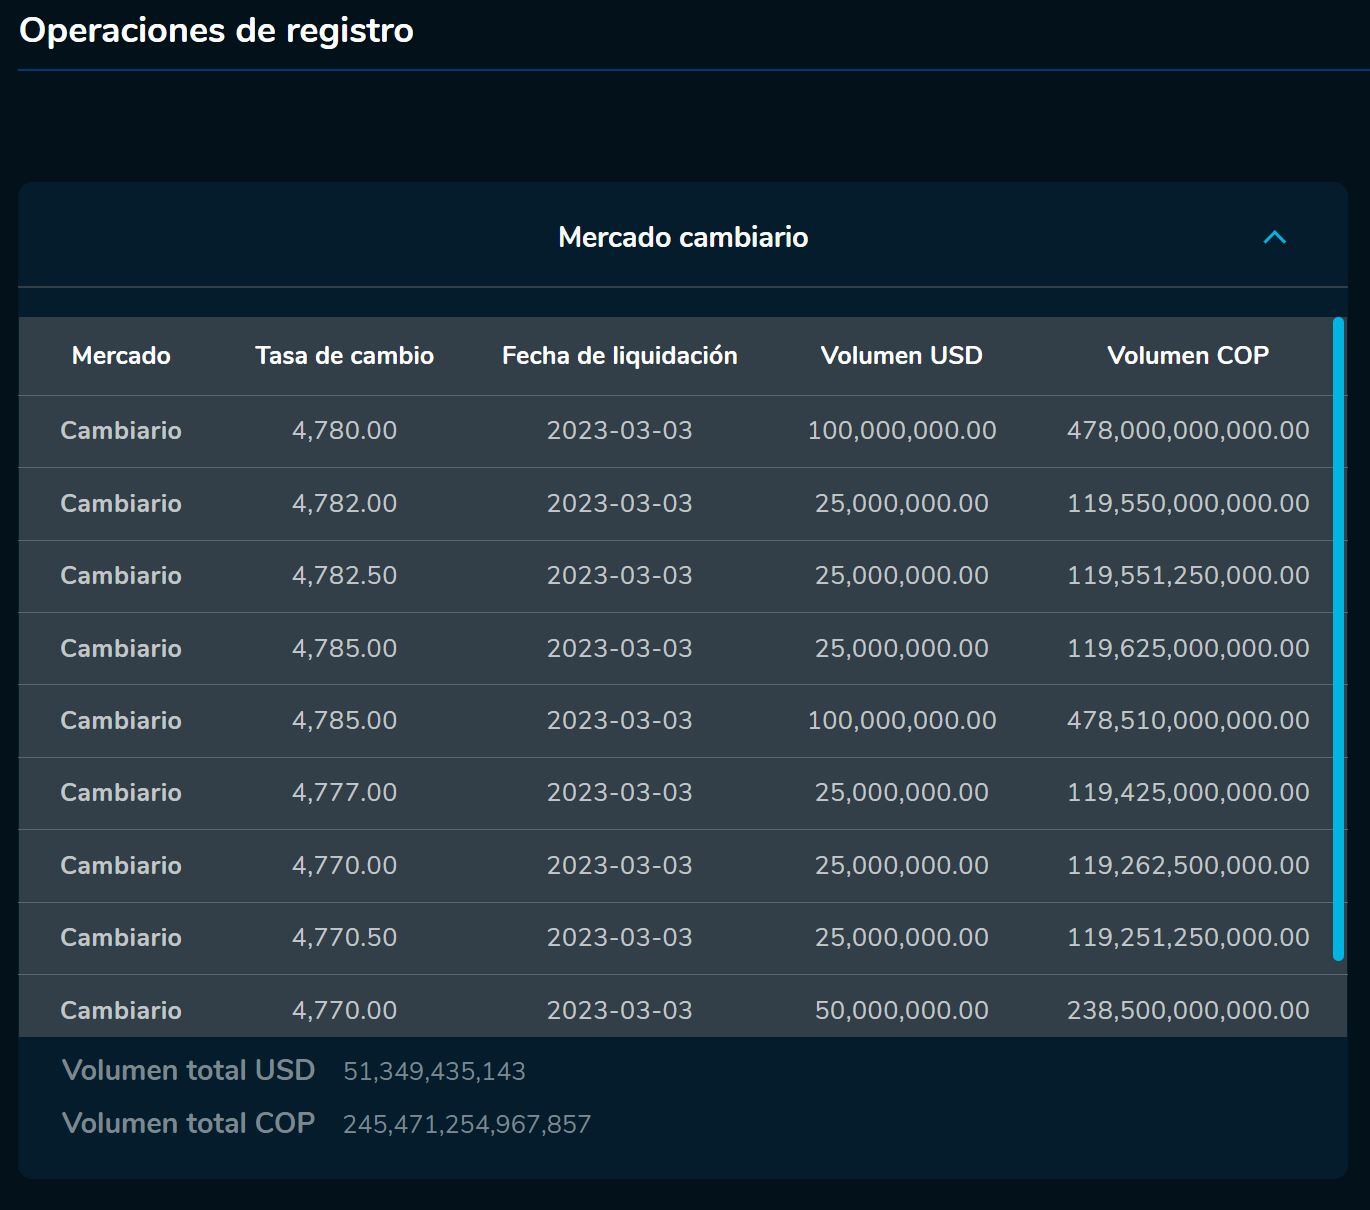Collapse the Mercado cambiario panel

[1274, 238]
